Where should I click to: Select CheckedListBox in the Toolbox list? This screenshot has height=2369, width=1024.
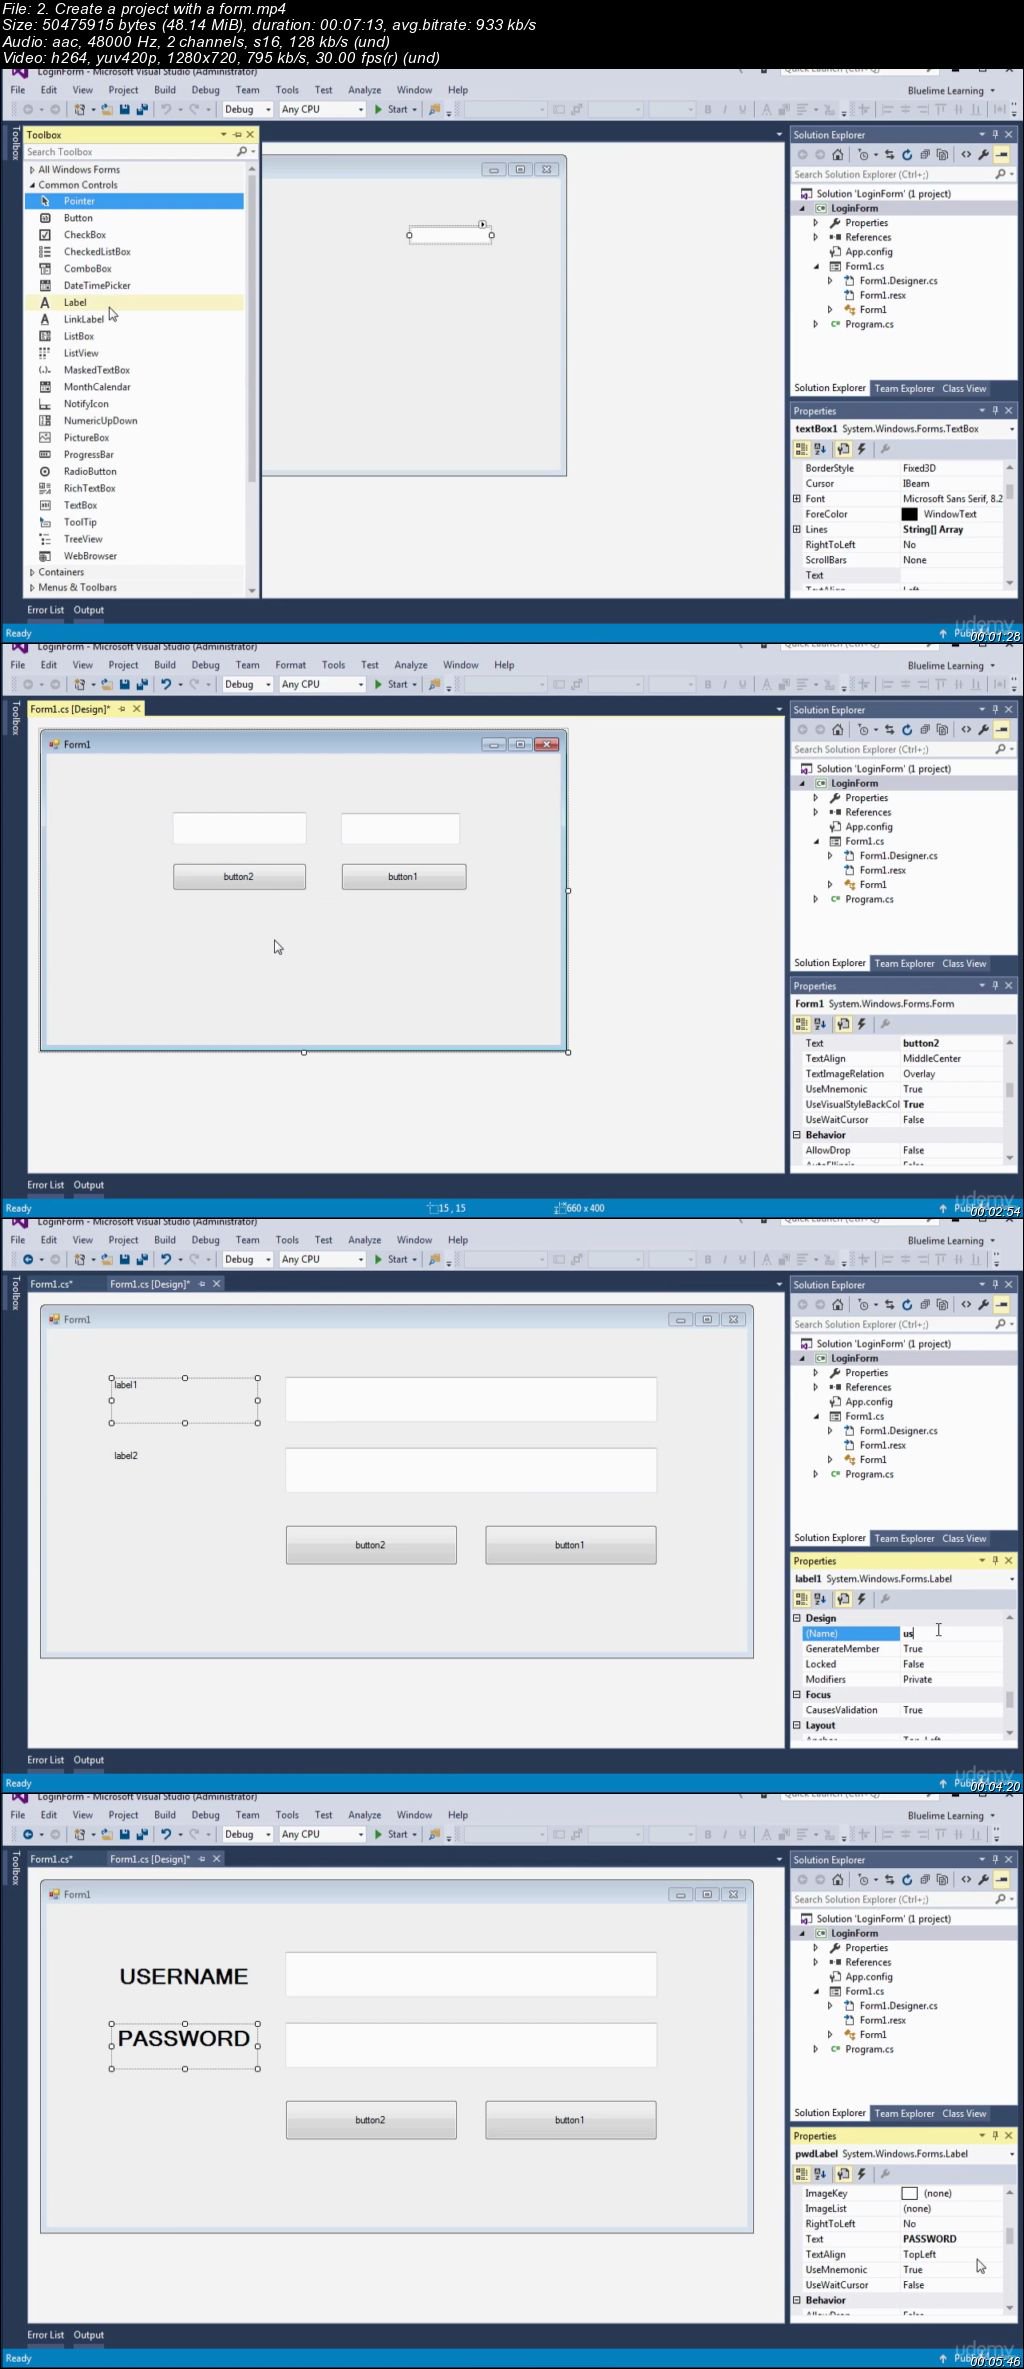tap(135, 252)
